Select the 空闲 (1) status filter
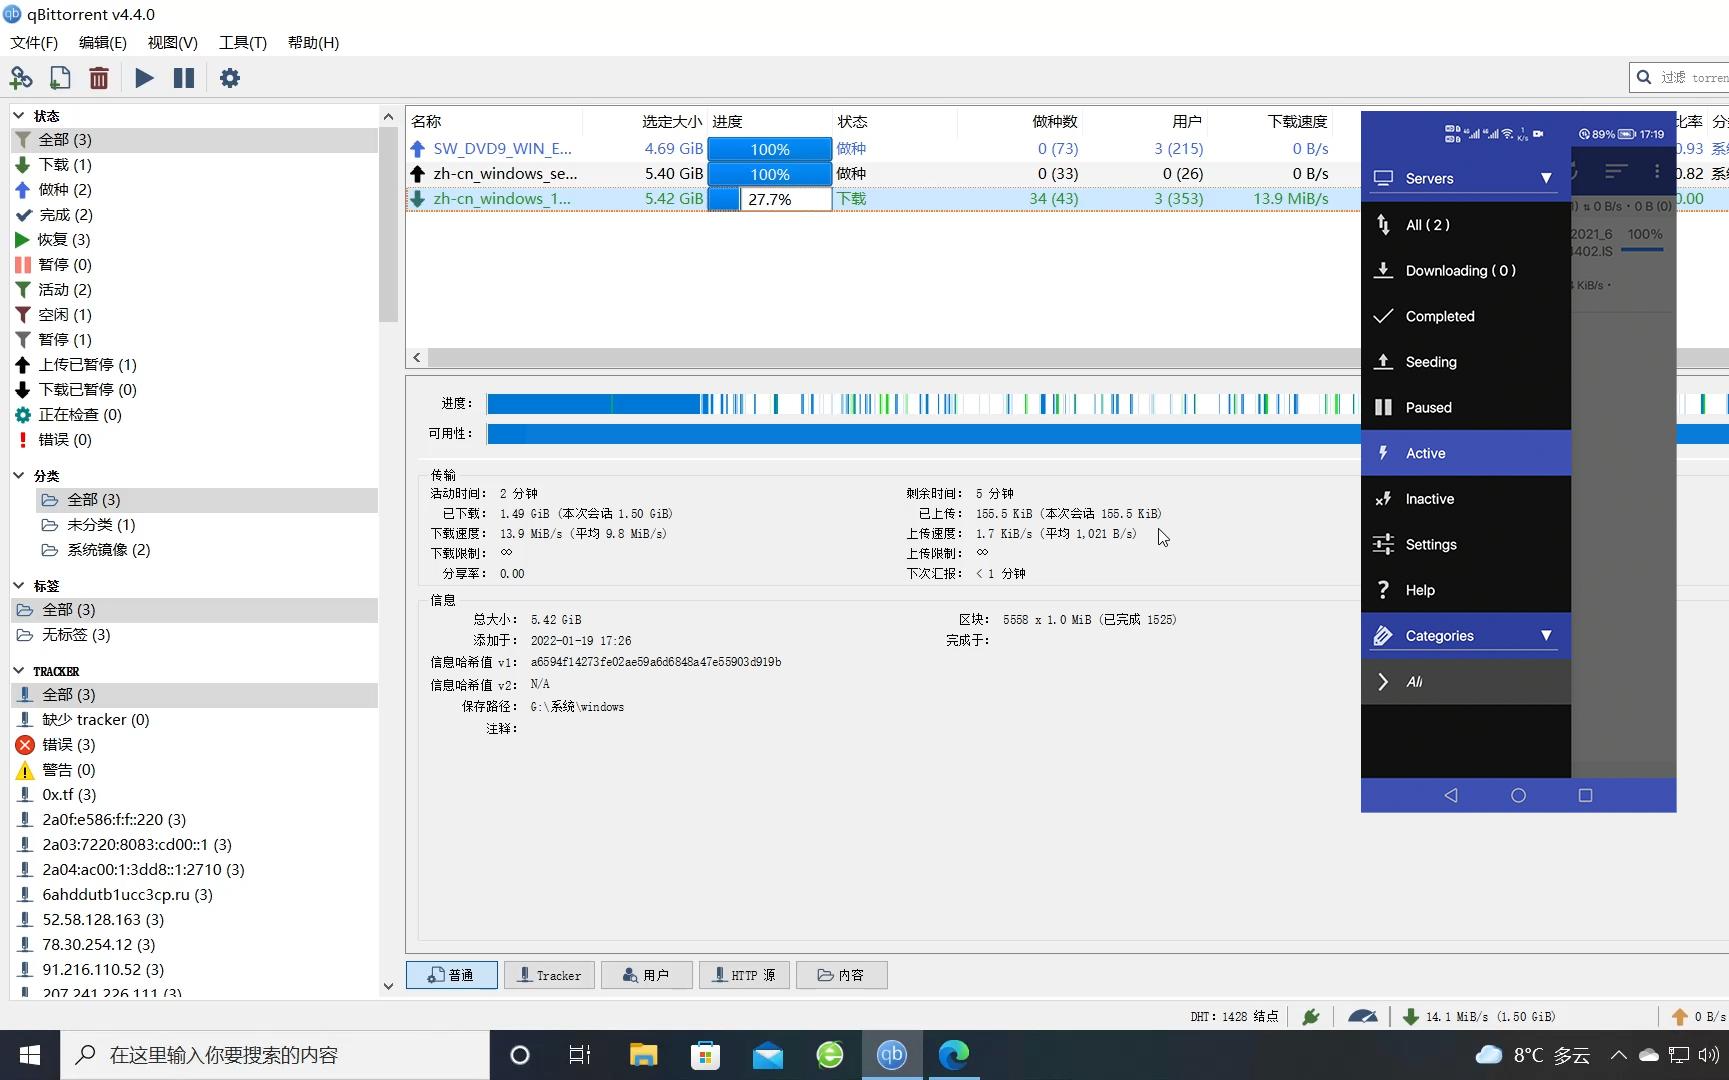Image resolution: width=1729 pixels, height=1080 pixels. [195, 315]
